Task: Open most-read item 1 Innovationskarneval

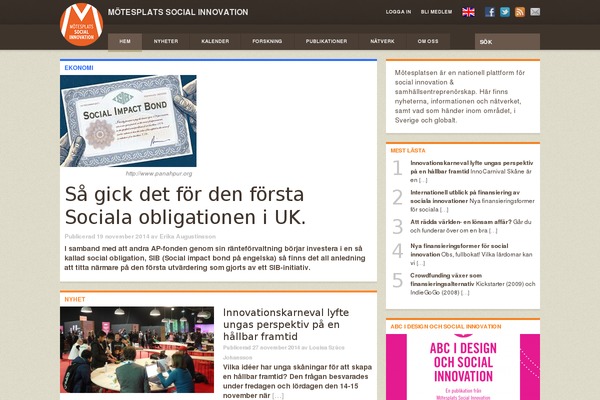Action: coord(472,171)
